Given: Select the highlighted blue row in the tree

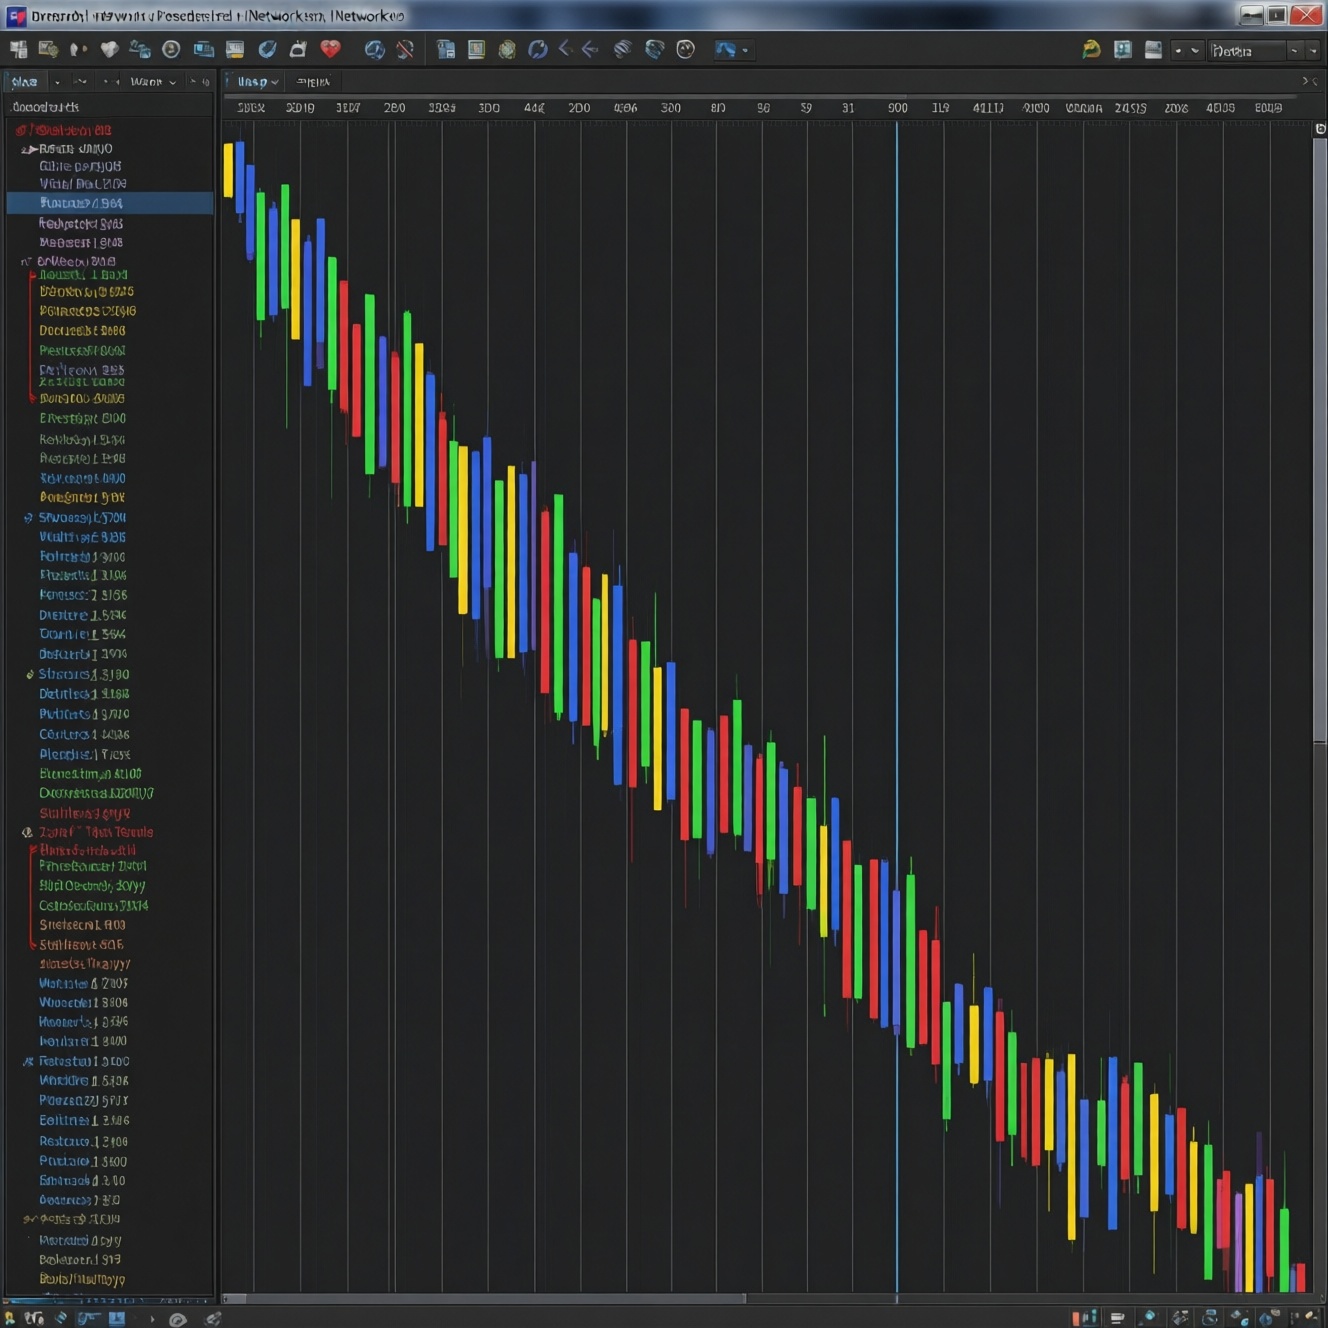Looking at the screenshot, I should 110,203.
